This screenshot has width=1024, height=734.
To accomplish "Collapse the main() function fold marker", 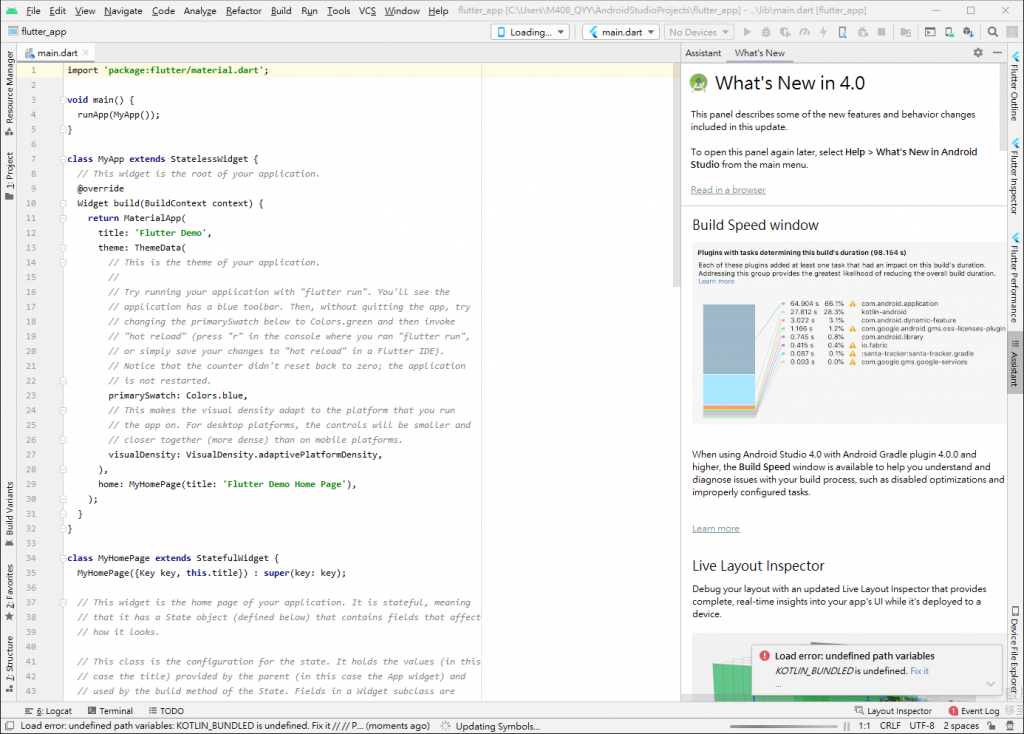I will click(x=63, y=100).
